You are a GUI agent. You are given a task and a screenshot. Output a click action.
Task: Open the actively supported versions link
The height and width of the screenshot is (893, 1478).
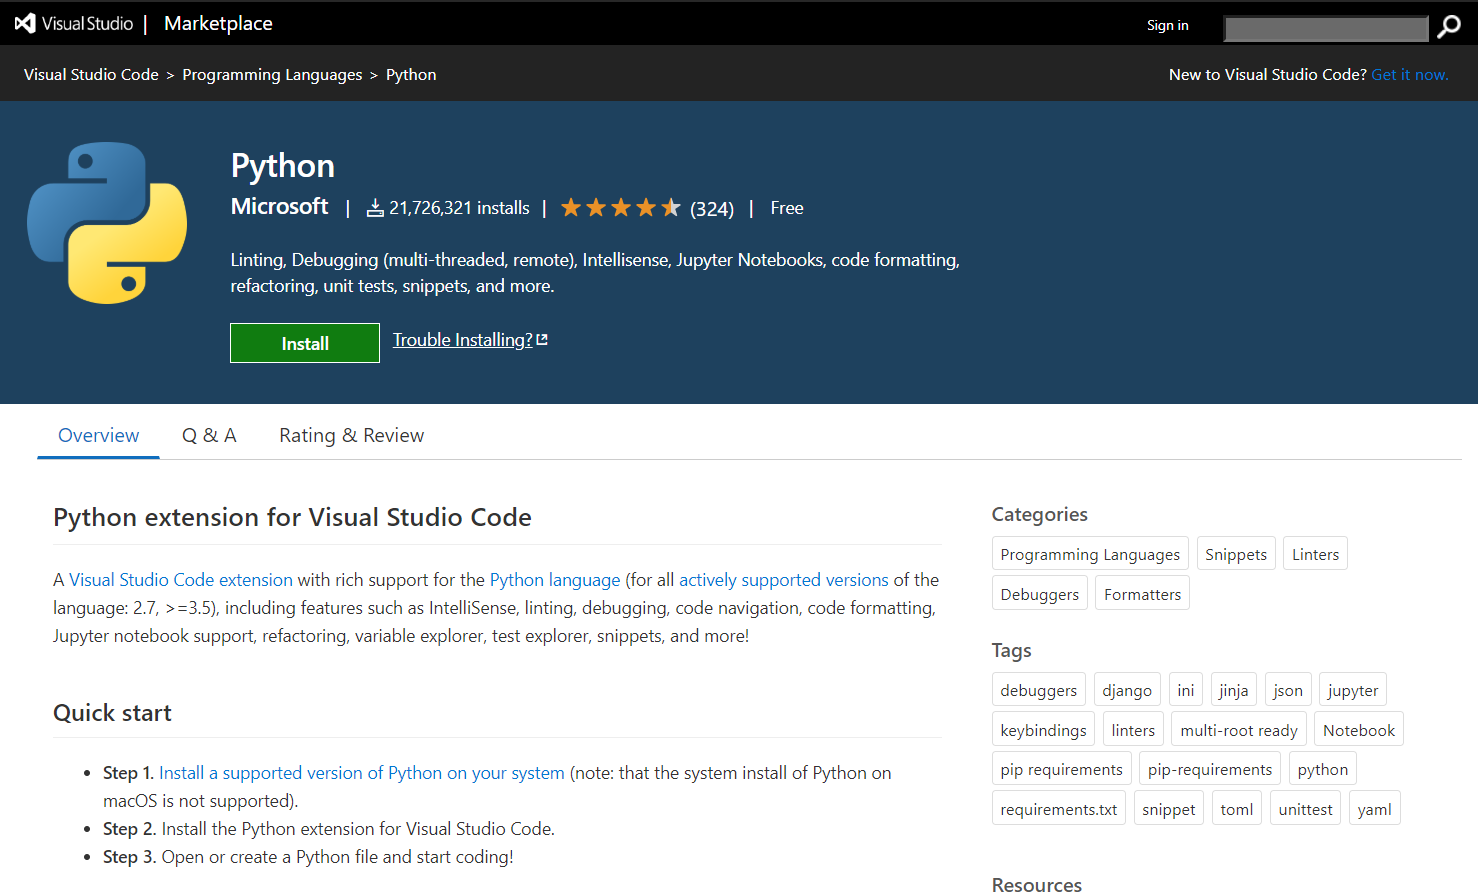click(783, 579)
